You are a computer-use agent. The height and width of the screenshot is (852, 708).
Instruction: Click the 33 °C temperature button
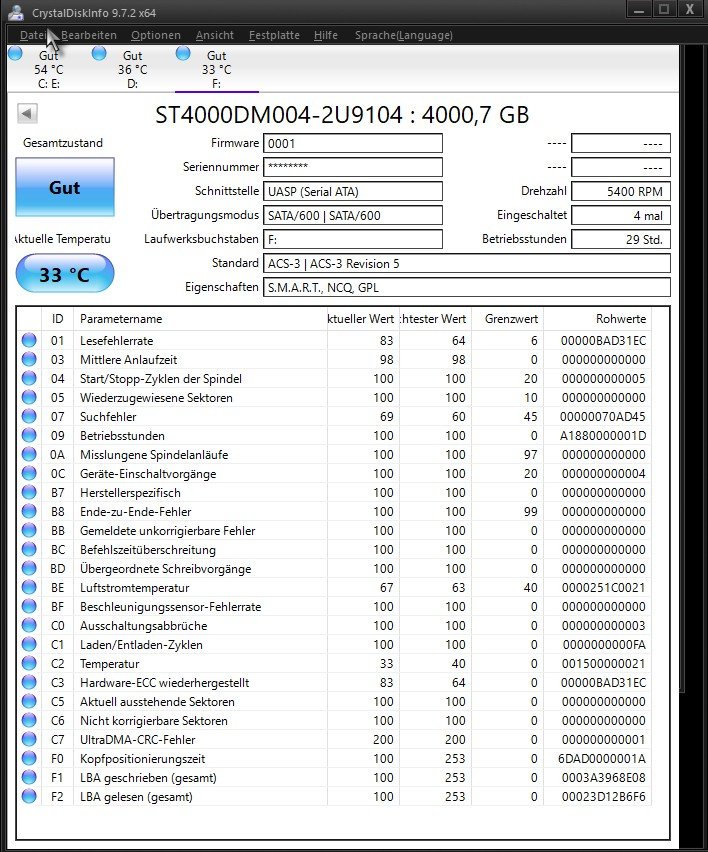pyautogui.click(x=65, y=274)
